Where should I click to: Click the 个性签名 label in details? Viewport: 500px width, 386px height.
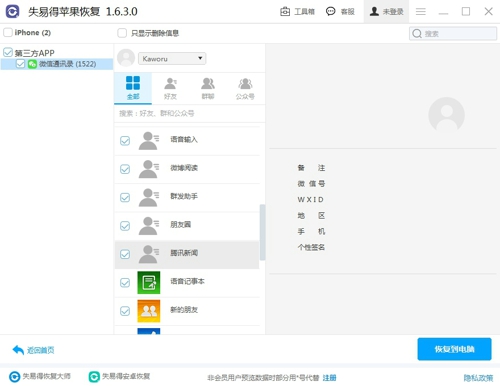311,247
